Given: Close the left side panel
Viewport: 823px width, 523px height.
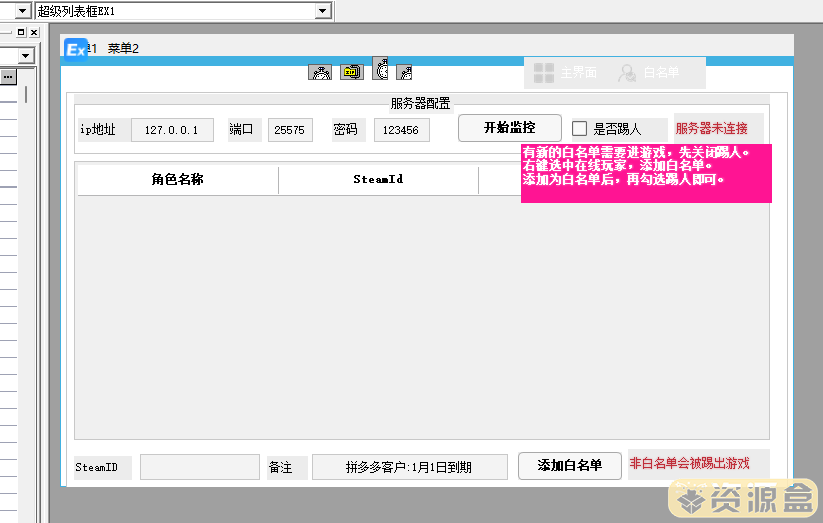Looking at the screenshot, I should click(x=34, y=32).
